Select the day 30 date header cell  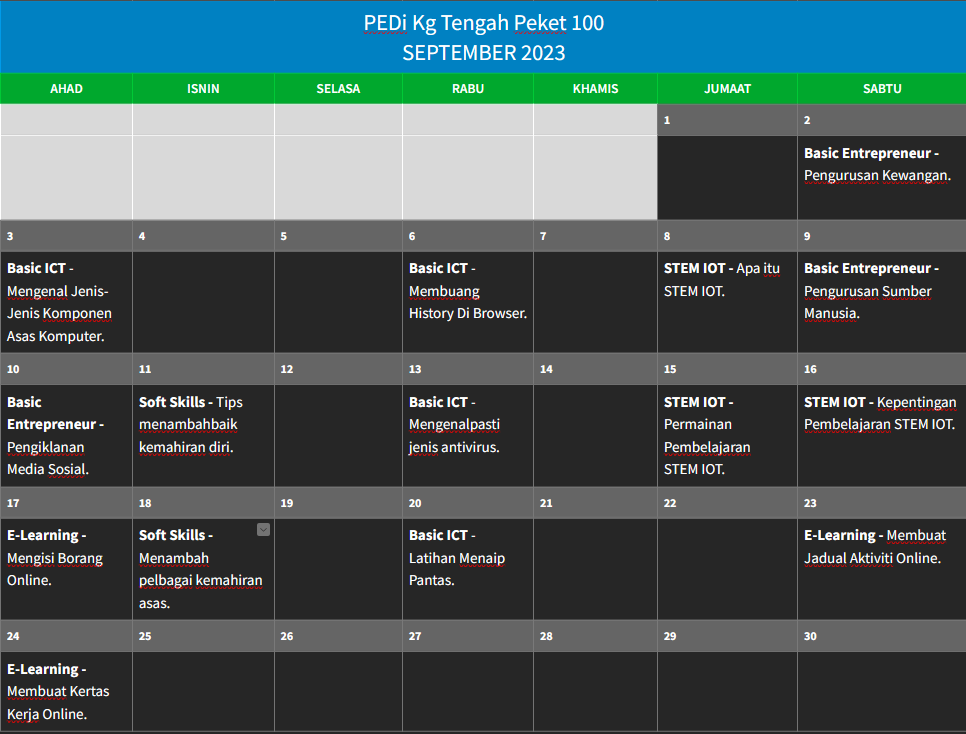click(x=882, y=636)
